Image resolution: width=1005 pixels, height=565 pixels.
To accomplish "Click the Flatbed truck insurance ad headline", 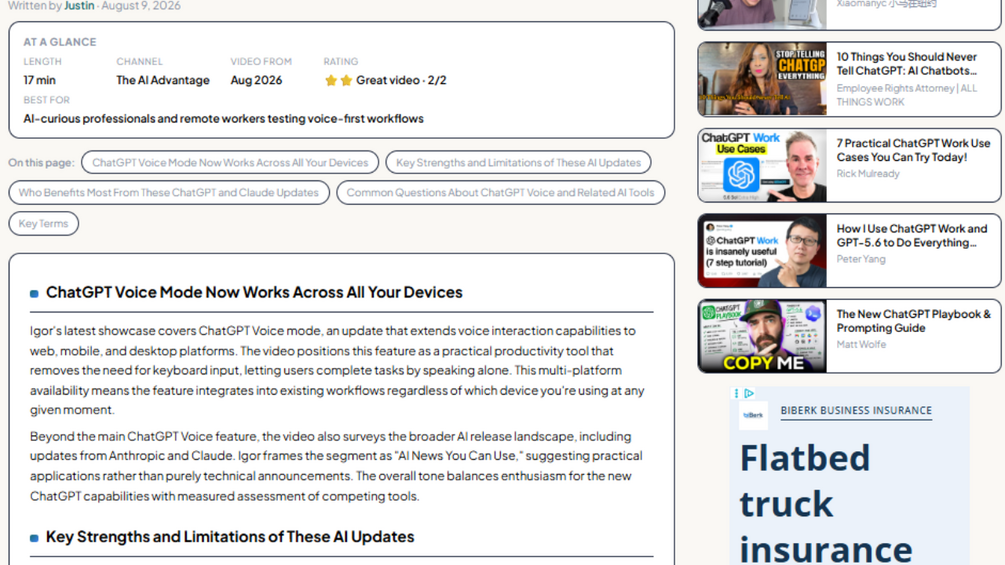I will point(826,503).
